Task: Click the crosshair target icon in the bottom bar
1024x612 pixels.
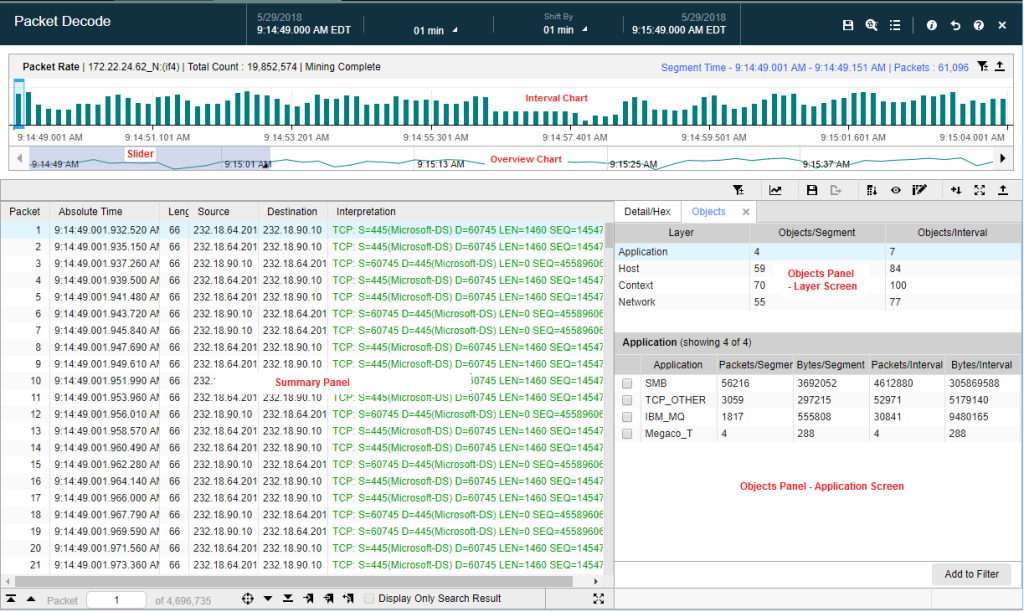Action: [x=248, y=598]
